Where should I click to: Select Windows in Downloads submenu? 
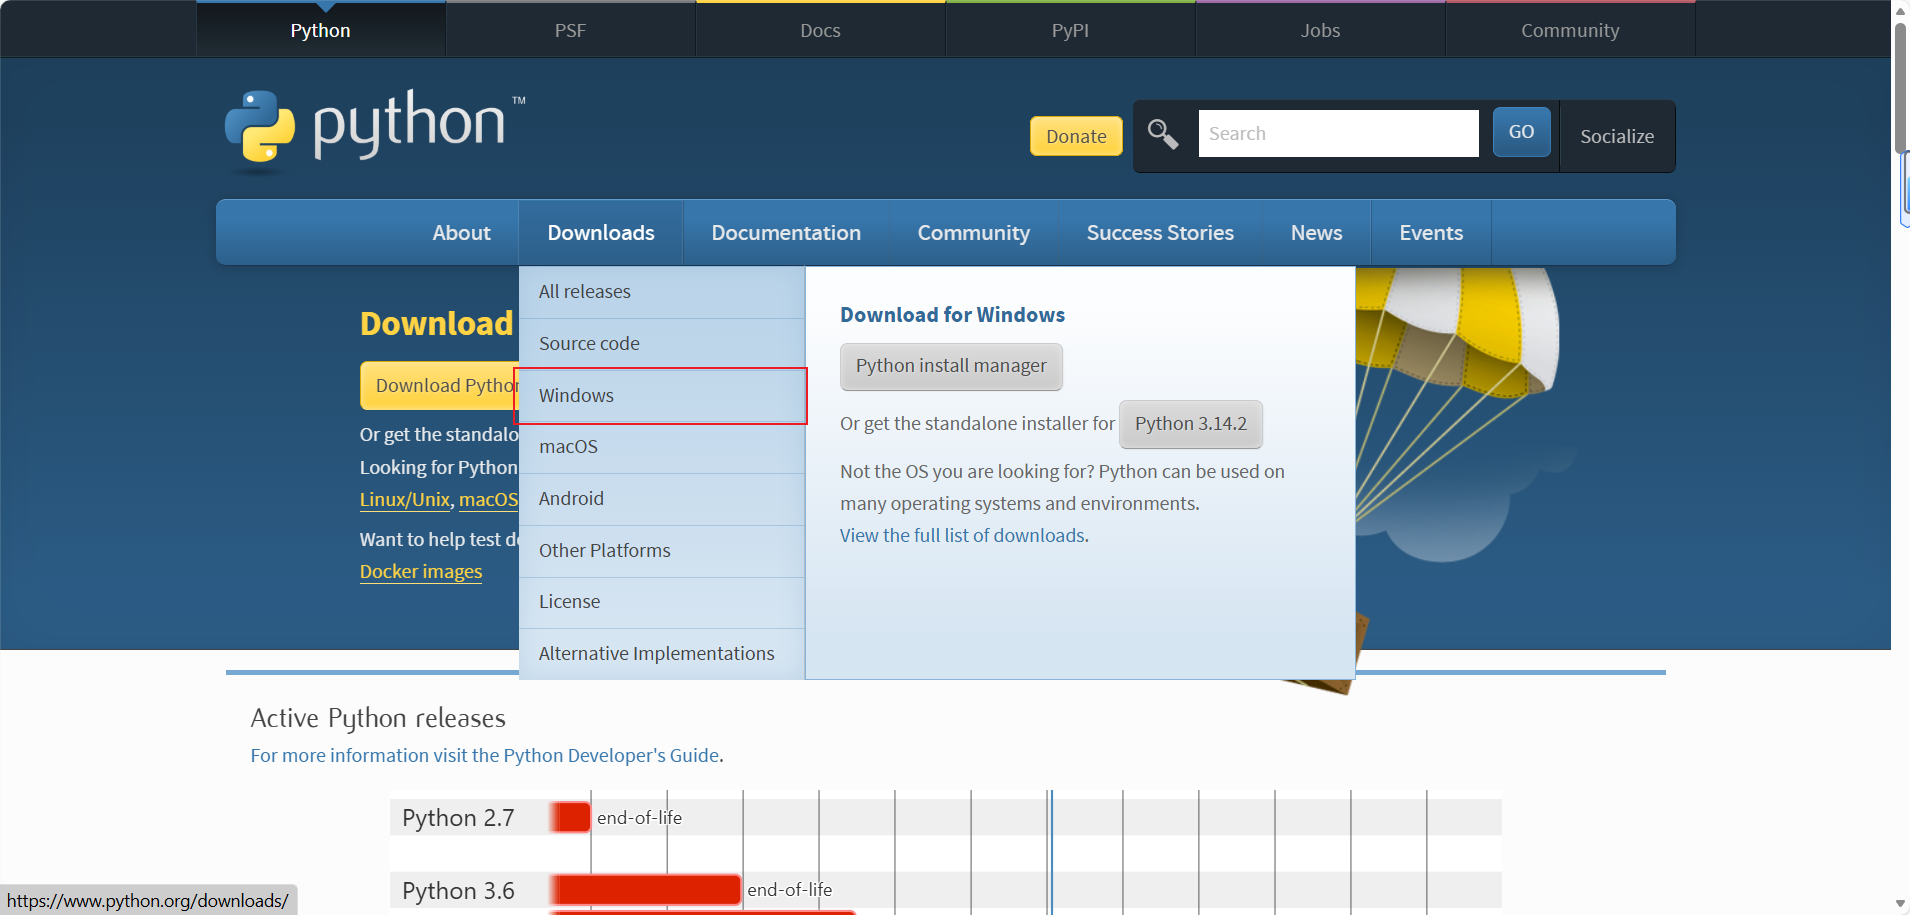tap(662, 396)
